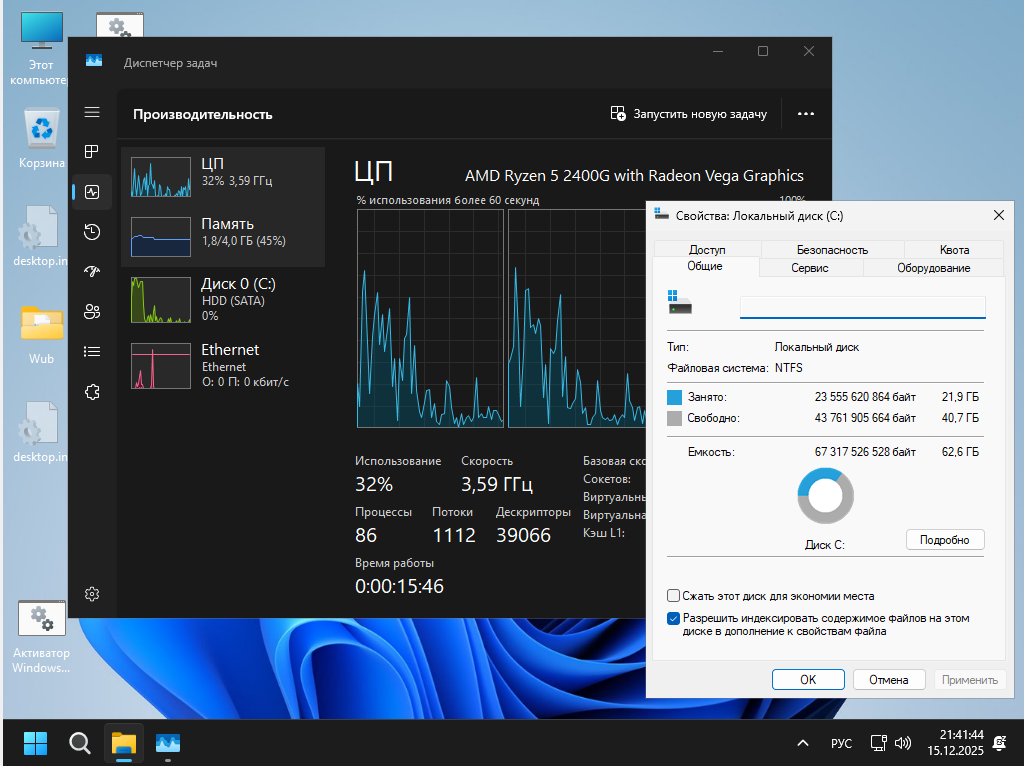Switch to Сервис tab
Viewport: 1024px width, 766px height.
pos(810,268)
